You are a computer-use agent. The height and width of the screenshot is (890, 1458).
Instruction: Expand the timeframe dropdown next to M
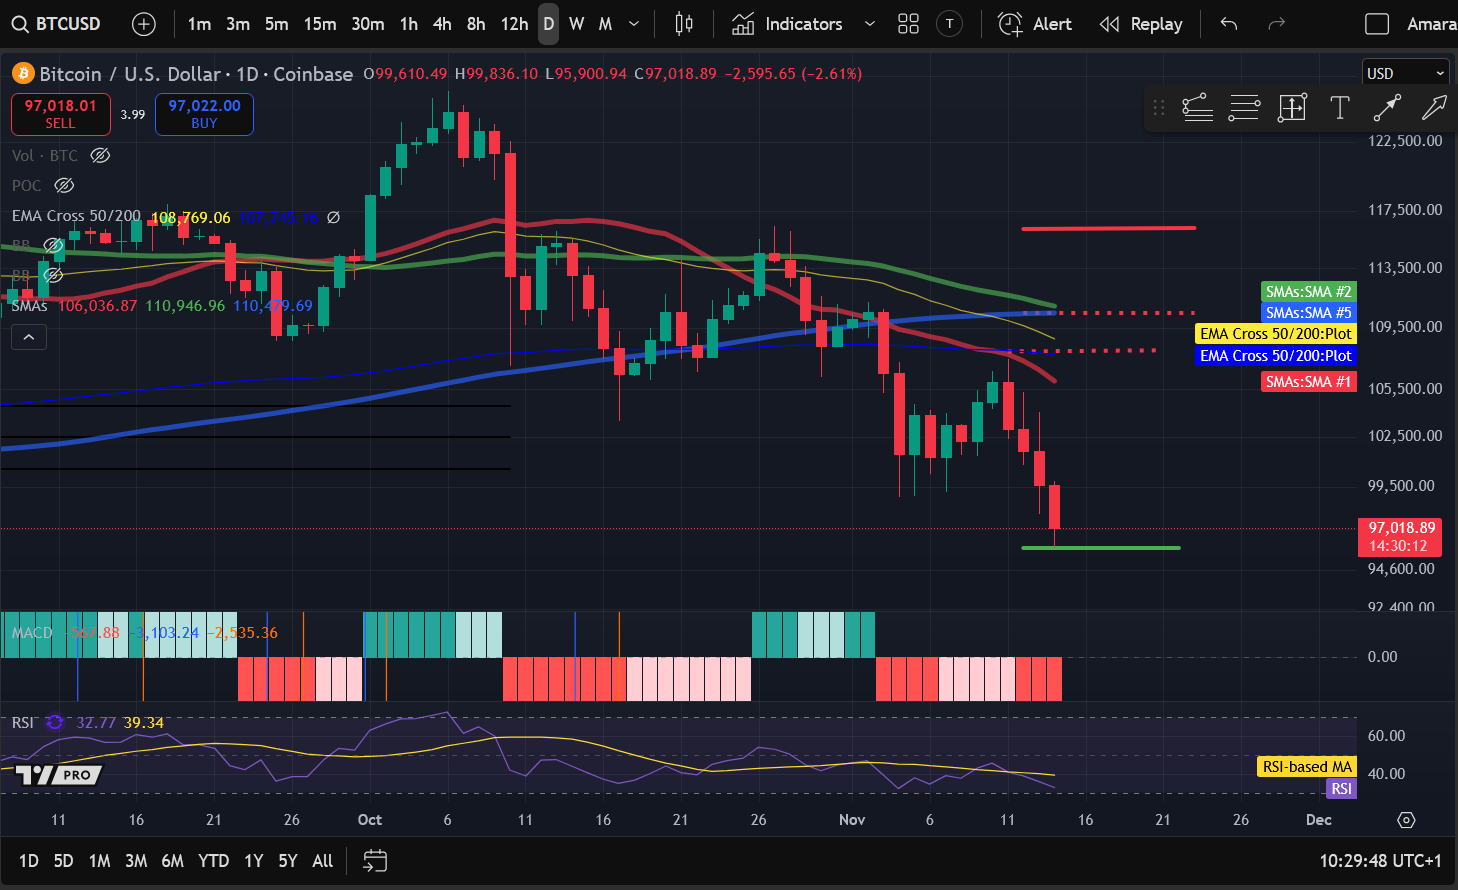(x=633, y=23)
